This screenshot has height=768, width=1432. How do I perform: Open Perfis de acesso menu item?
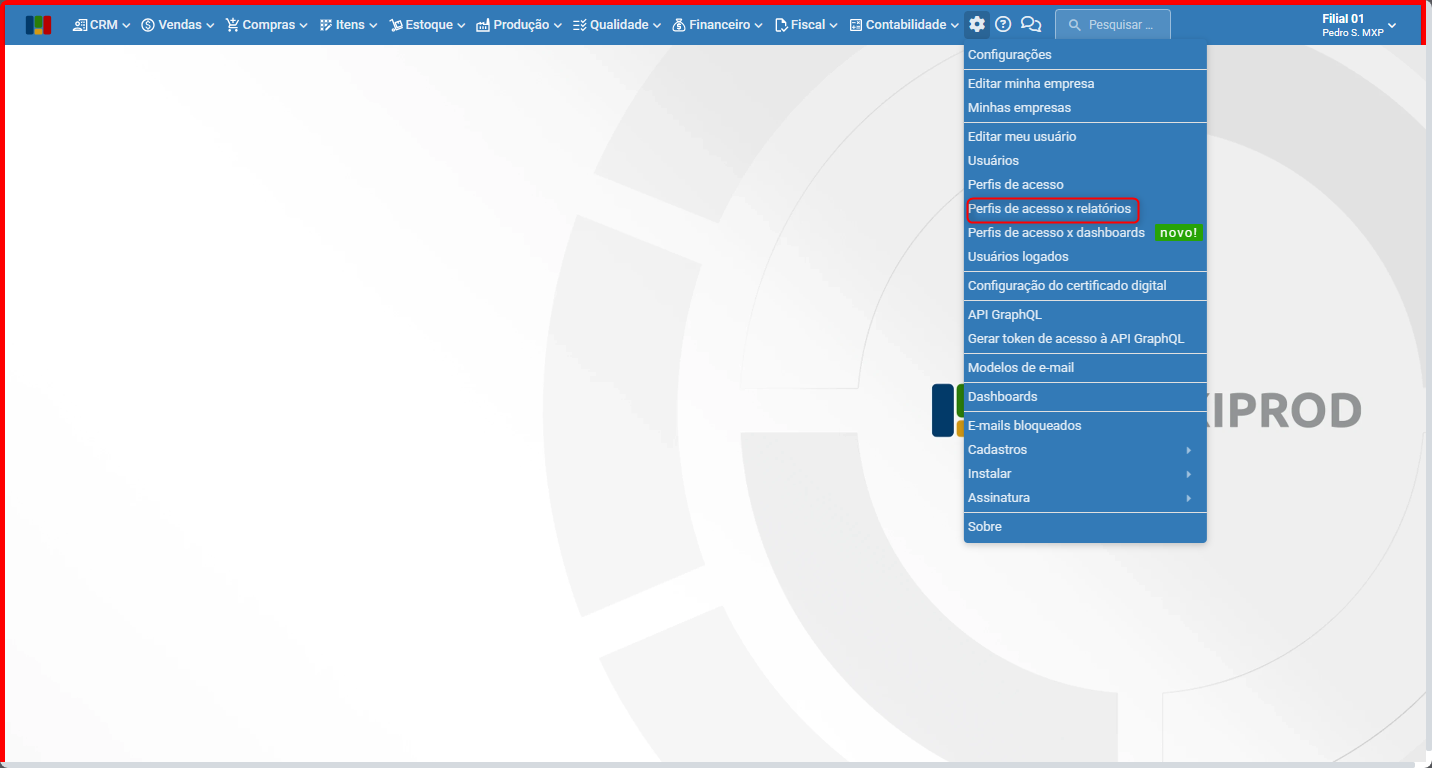[1085, 185]
